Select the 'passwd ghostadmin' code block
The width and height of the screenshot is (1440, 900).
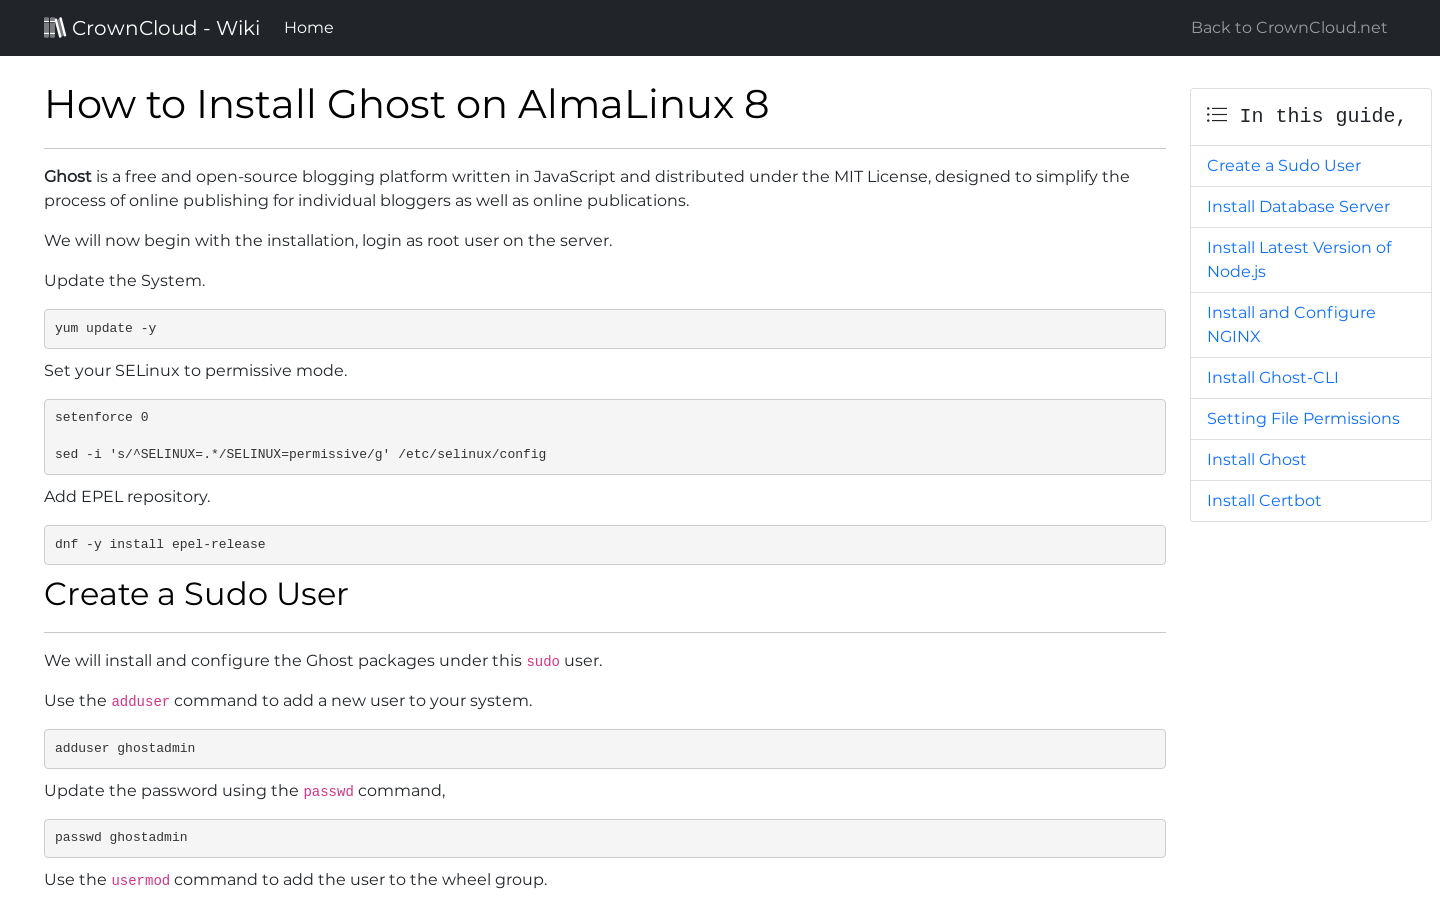604,838
